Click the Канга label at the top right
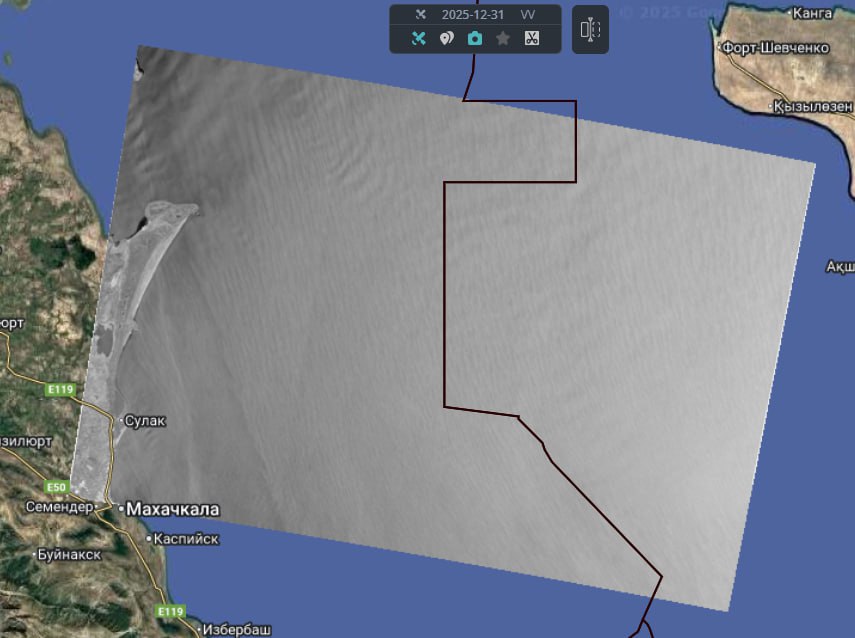 tap(811, 13)
